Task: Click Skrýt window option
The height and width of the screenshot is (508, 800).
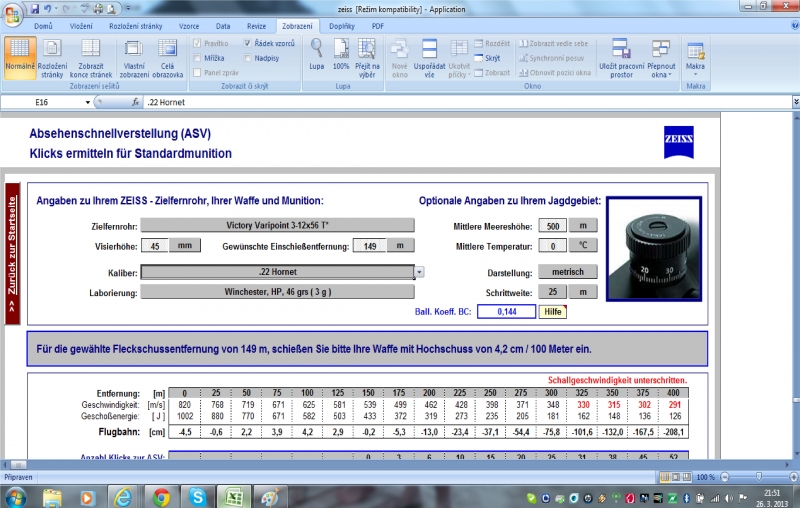Action: [487, 58]
